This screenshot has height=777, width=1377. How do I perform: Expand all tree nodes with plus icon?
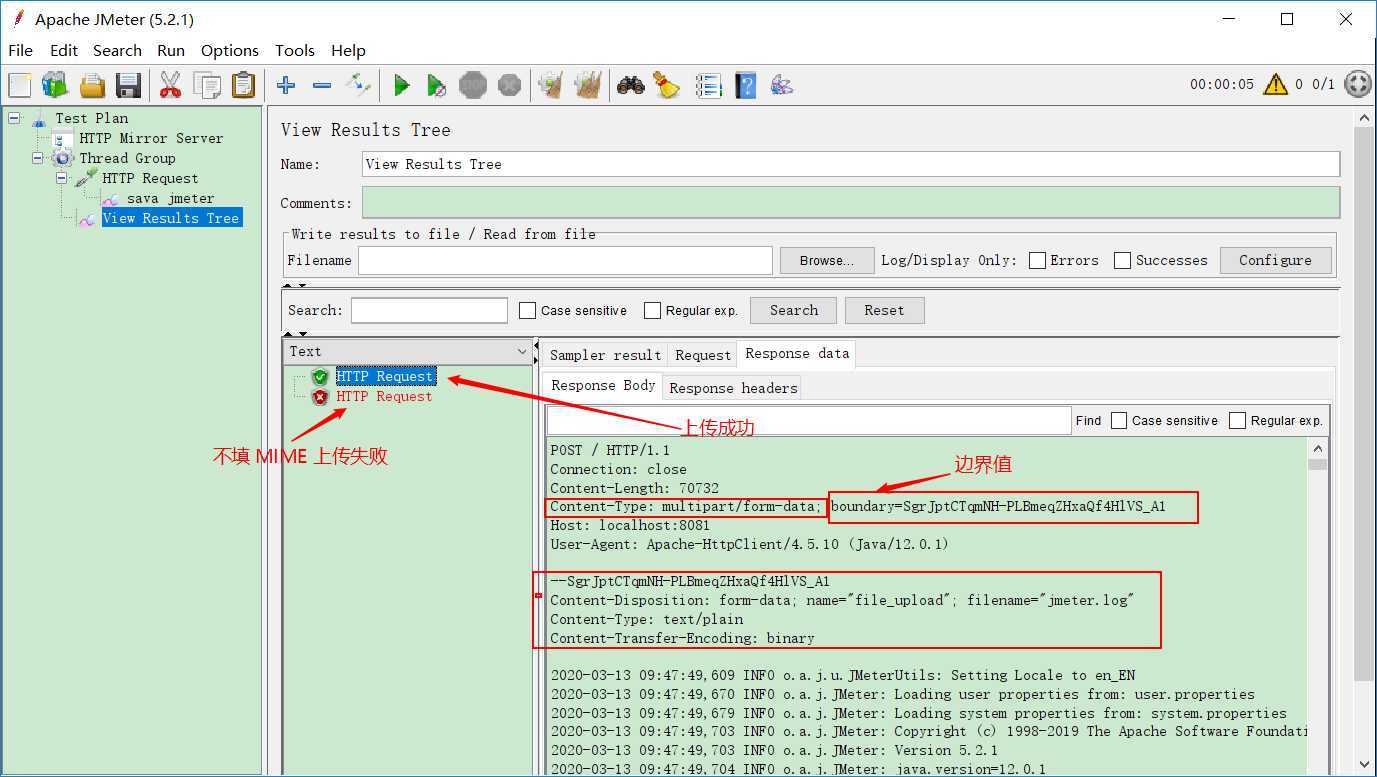click(286, 85)
